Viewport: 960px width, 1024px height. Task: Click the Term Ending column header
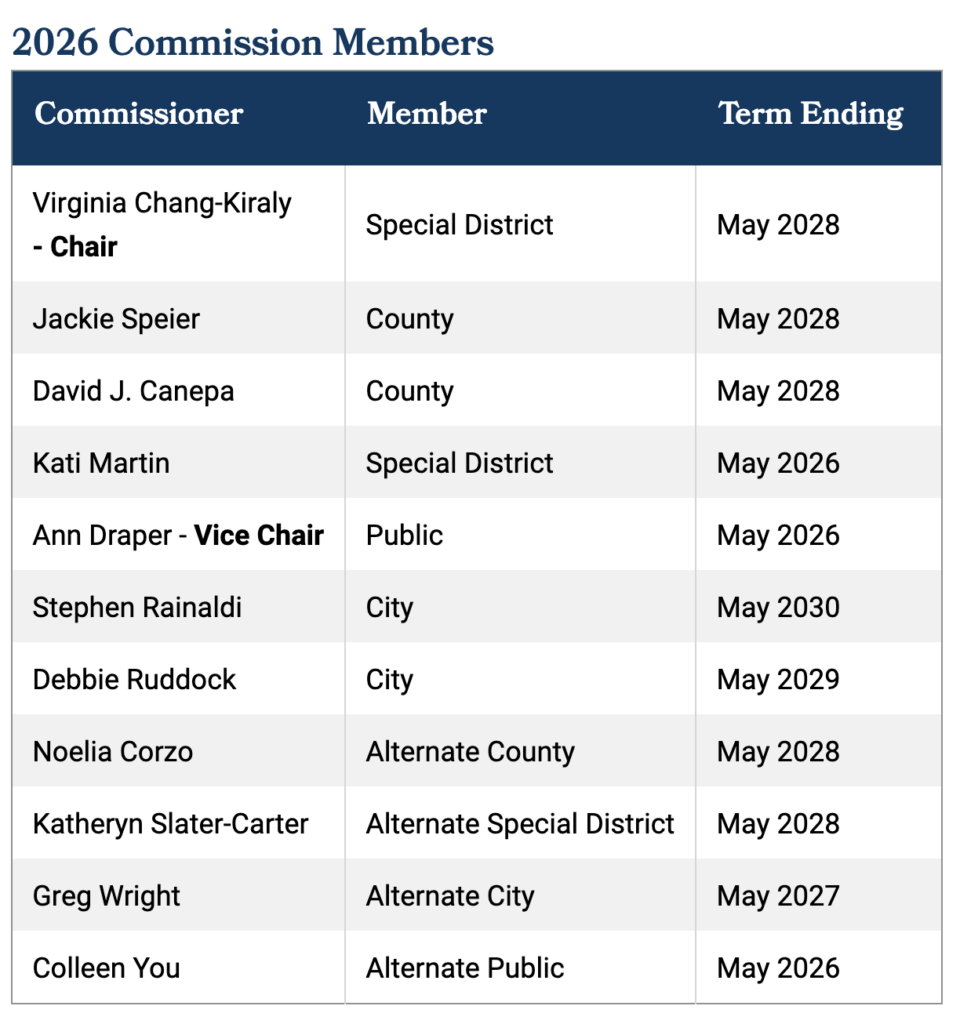tap(810, 114)
